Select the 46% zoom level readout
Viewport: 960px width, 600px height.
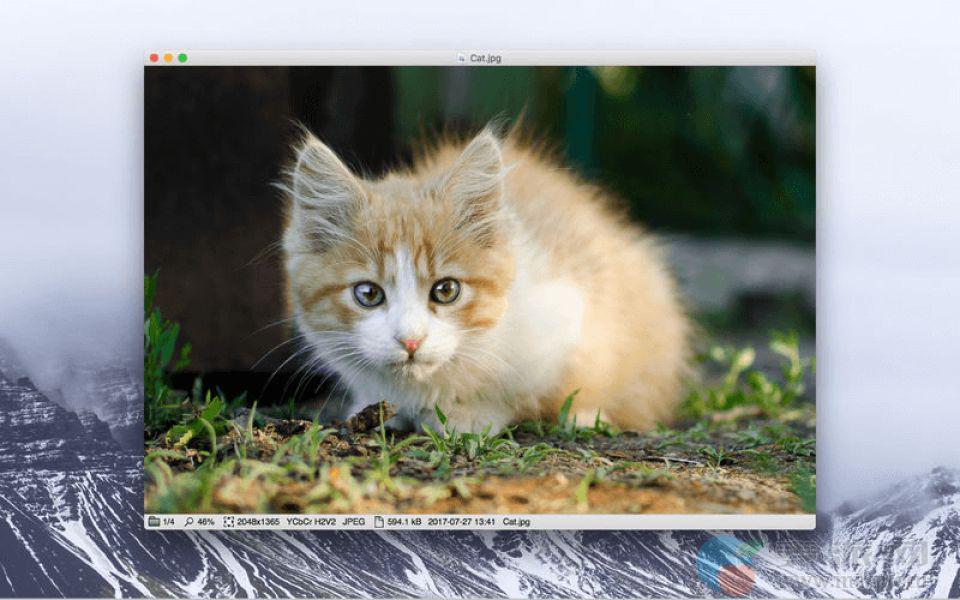(205, 522)
